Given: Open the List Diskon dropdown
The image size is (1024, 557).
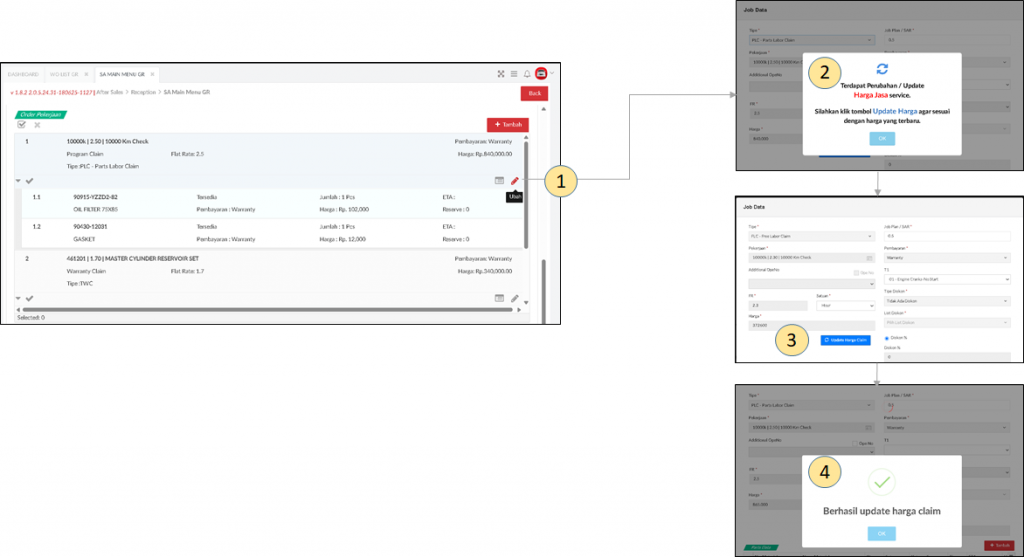Looking at the screenshot, I should 946,323.
